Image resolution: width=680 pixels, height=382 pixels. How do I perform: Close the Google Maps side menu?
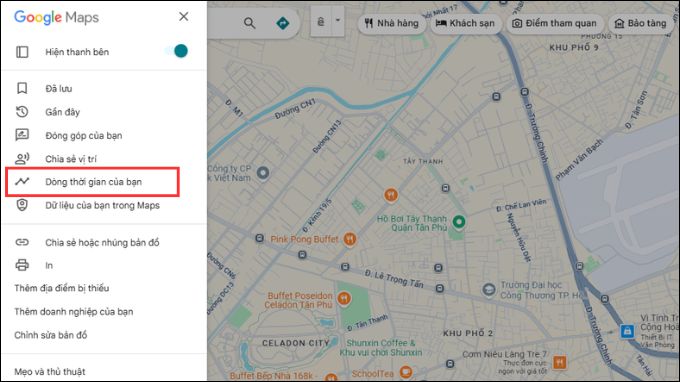click(x=184, y=16)
